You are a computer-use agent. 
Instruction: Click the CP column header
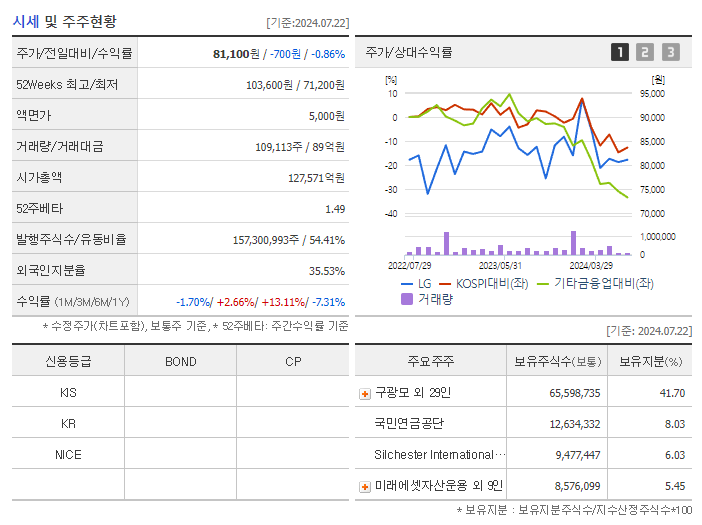(293, 362)
